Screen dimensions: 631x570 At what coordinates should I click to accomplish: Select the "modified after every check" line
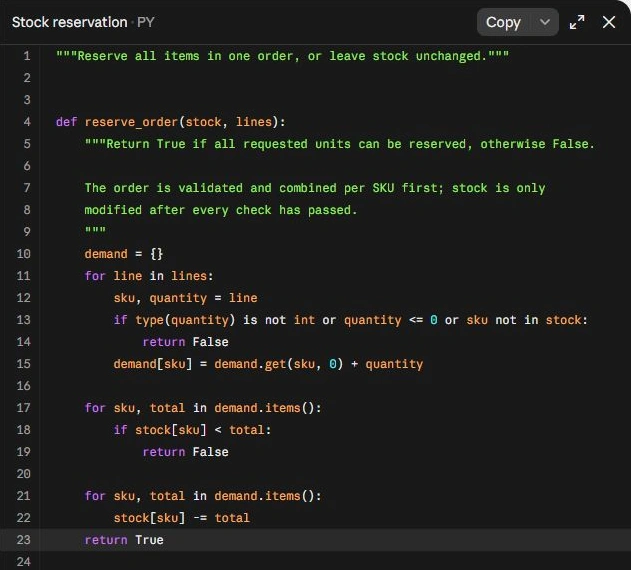point(221,210)
